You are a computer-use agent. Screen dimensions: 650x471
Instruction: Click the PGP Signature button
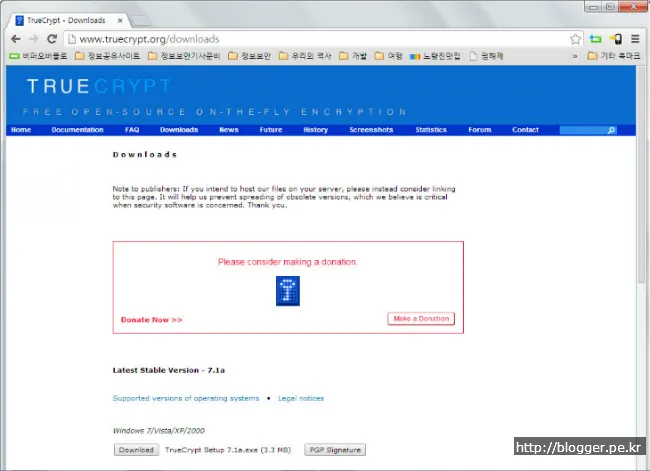335,450
